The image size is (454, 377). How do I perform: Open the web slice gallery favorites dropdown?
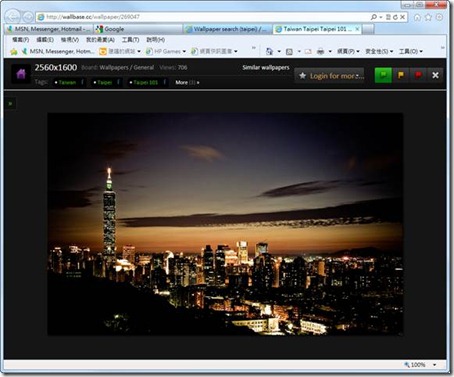click(214, 51)
